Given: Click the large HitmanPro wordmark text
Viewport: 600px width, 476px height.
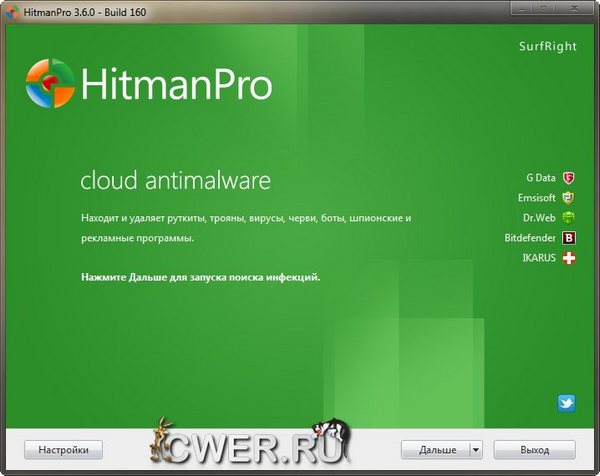Looking at the screenshot, I should coord(176,84).
